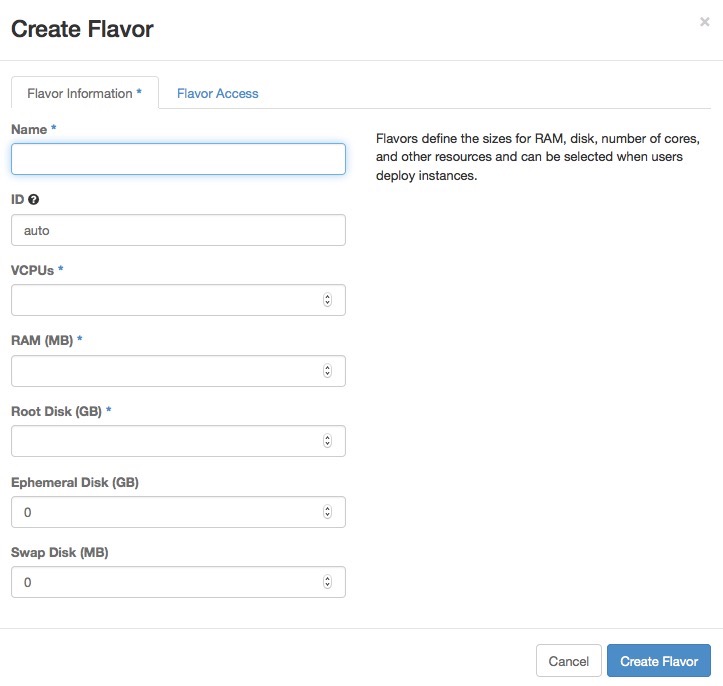
Task: Click the Ephemeral Disk stepper arrows
Action: tap(328, 512)
